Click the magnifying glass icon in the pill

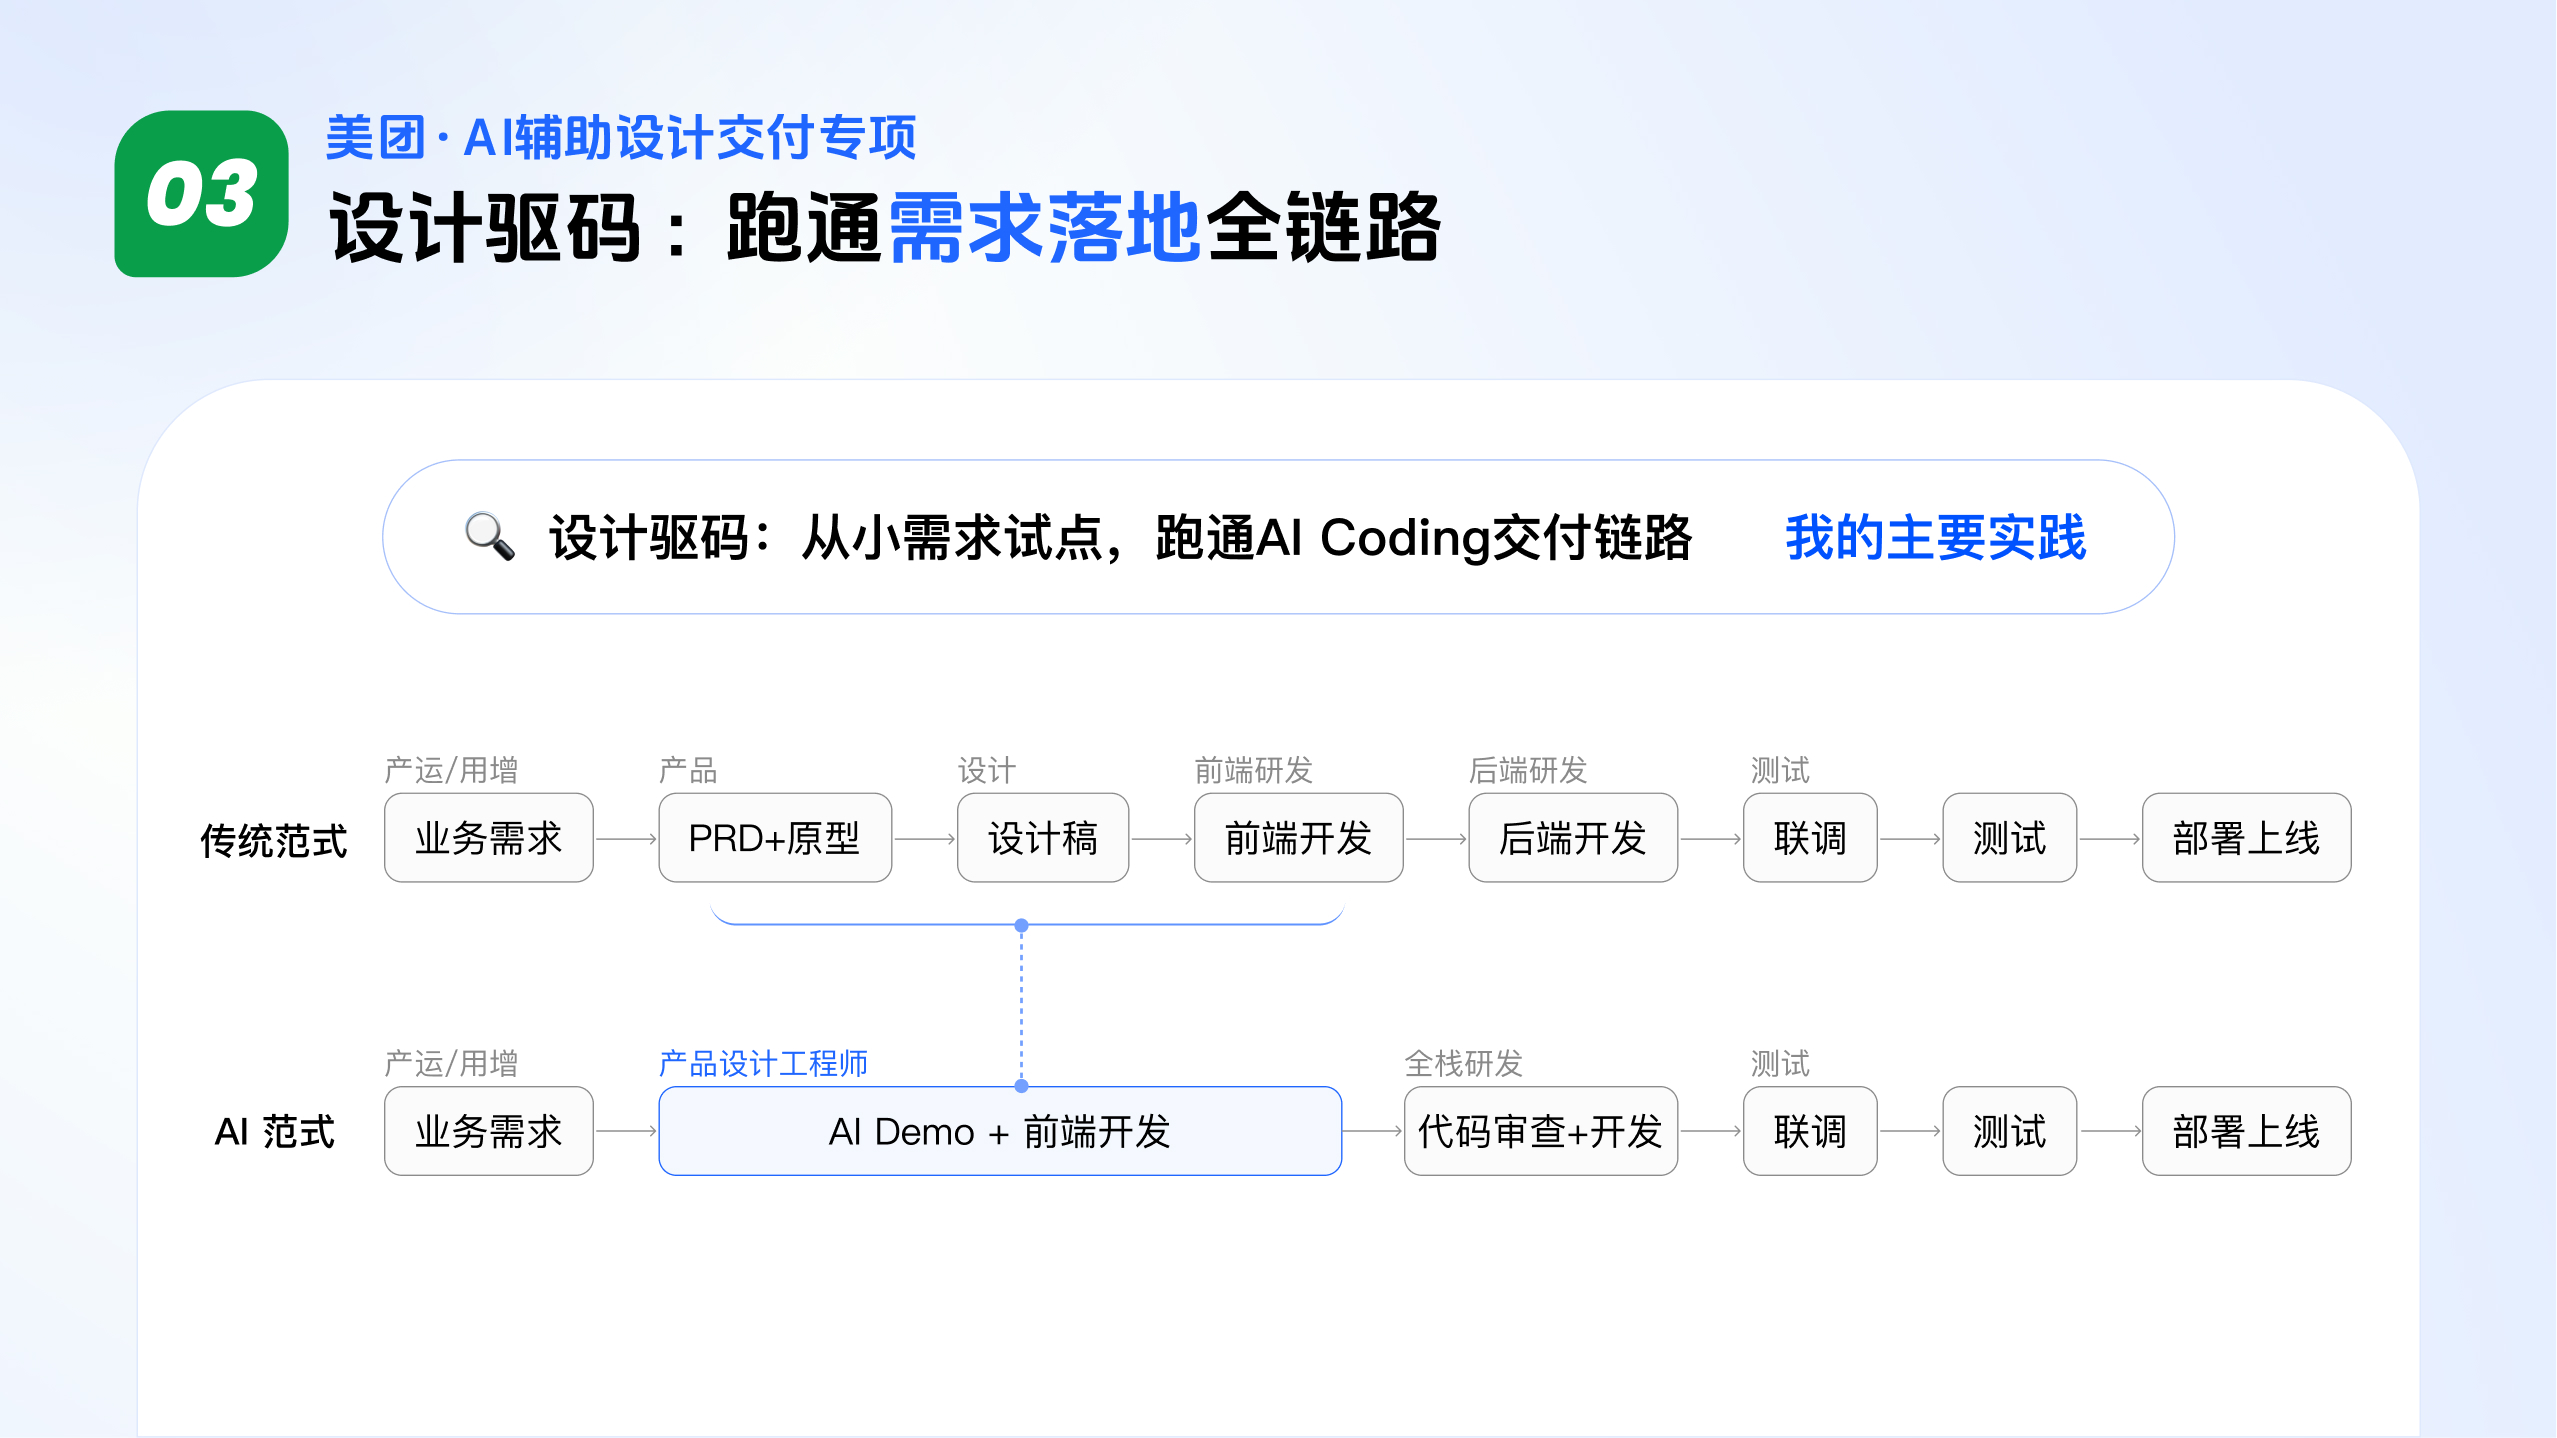click(490, 537)
